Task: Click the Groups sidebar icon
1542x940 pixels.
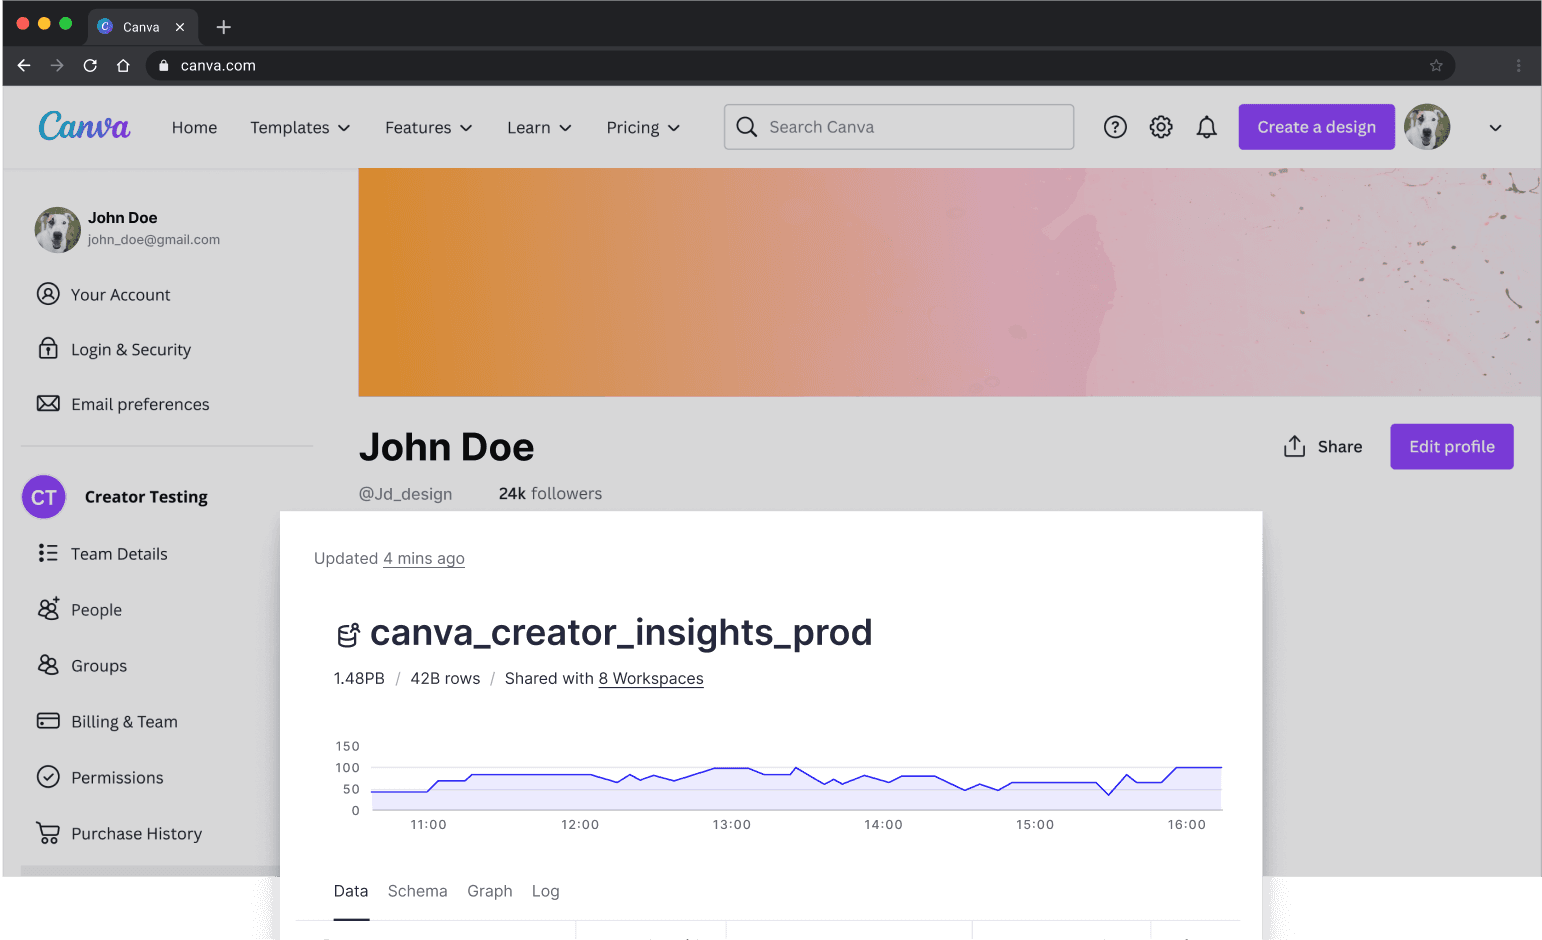Action: pos(48,665)
